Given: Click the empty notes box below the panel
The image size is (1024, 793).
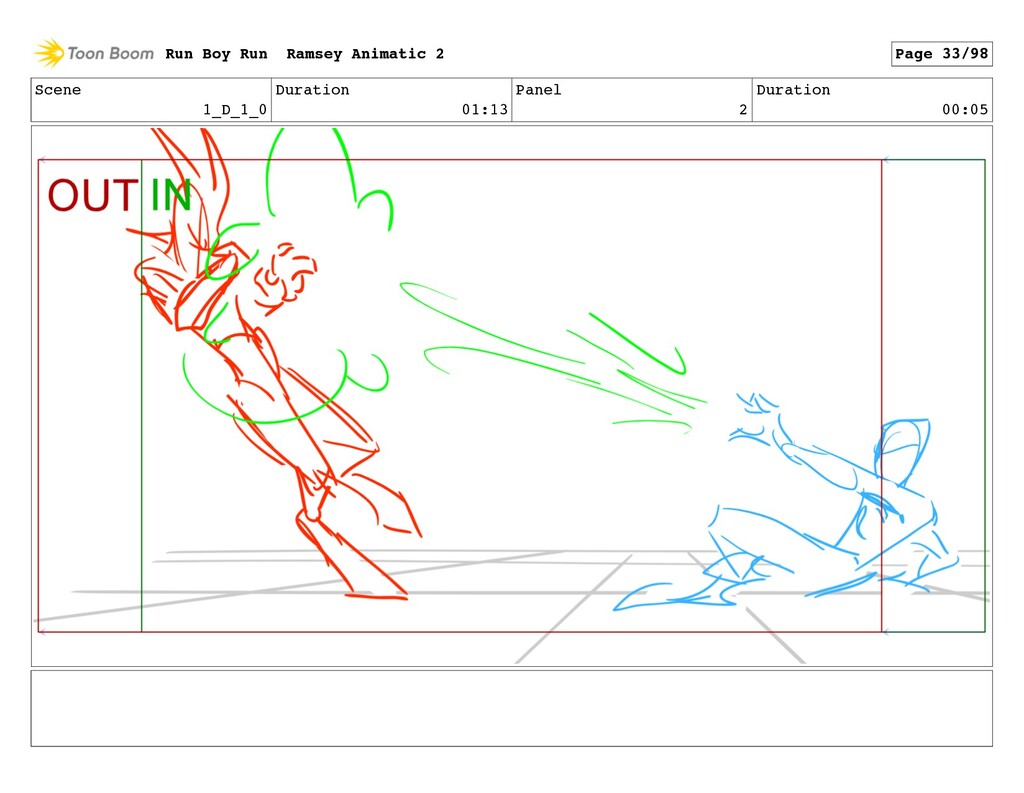Looking at the screenshot, I should pos(511,708).
